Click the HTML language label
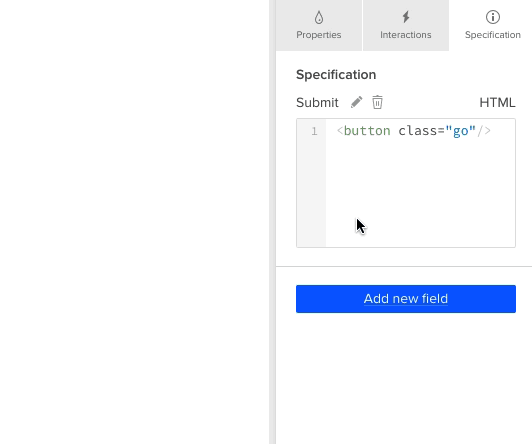The width and height of the screenshot is (532, 444). pyautogui.click(x=497, y=102)
